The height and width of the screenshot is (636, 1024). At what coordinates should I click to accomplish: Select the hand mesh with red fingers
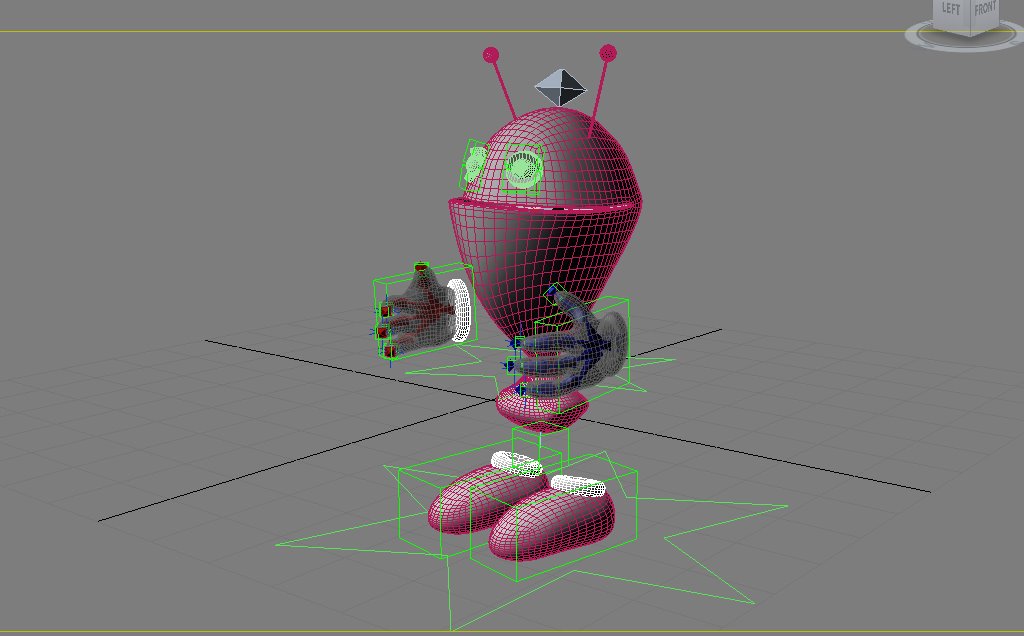click(x=421, y=310)
